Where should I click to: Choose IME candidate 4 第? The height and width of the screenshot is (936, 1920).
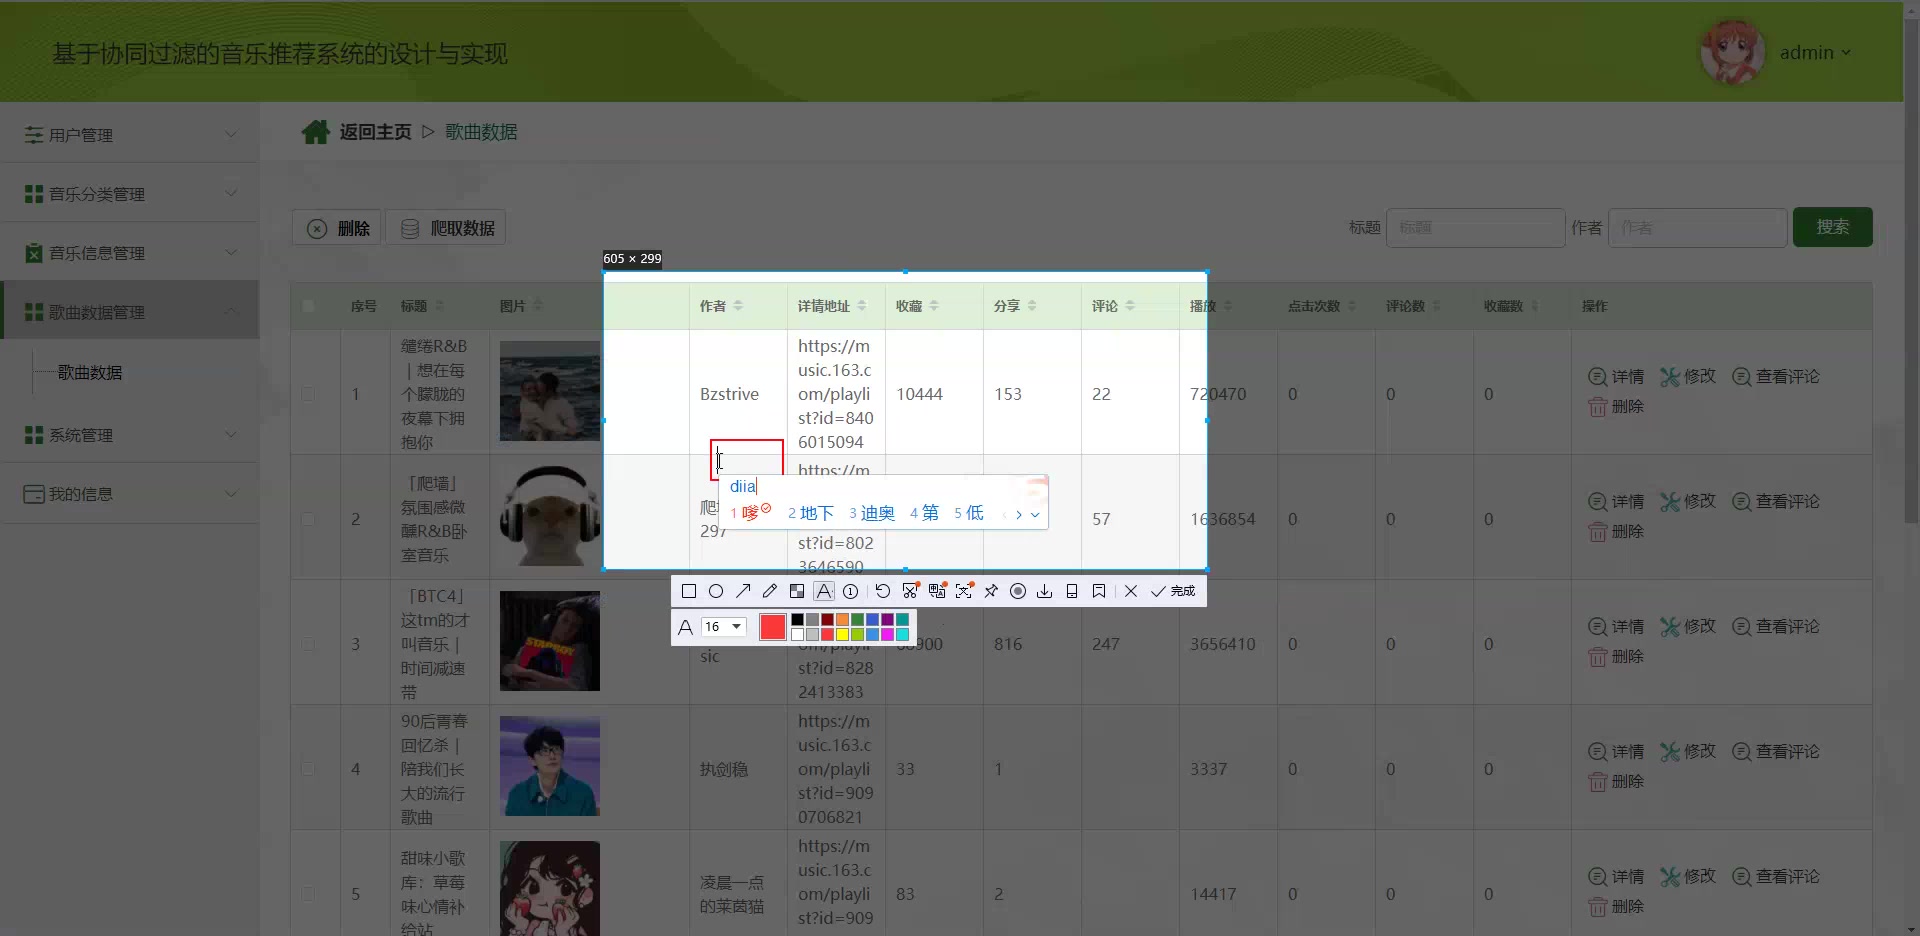[924, 513]
